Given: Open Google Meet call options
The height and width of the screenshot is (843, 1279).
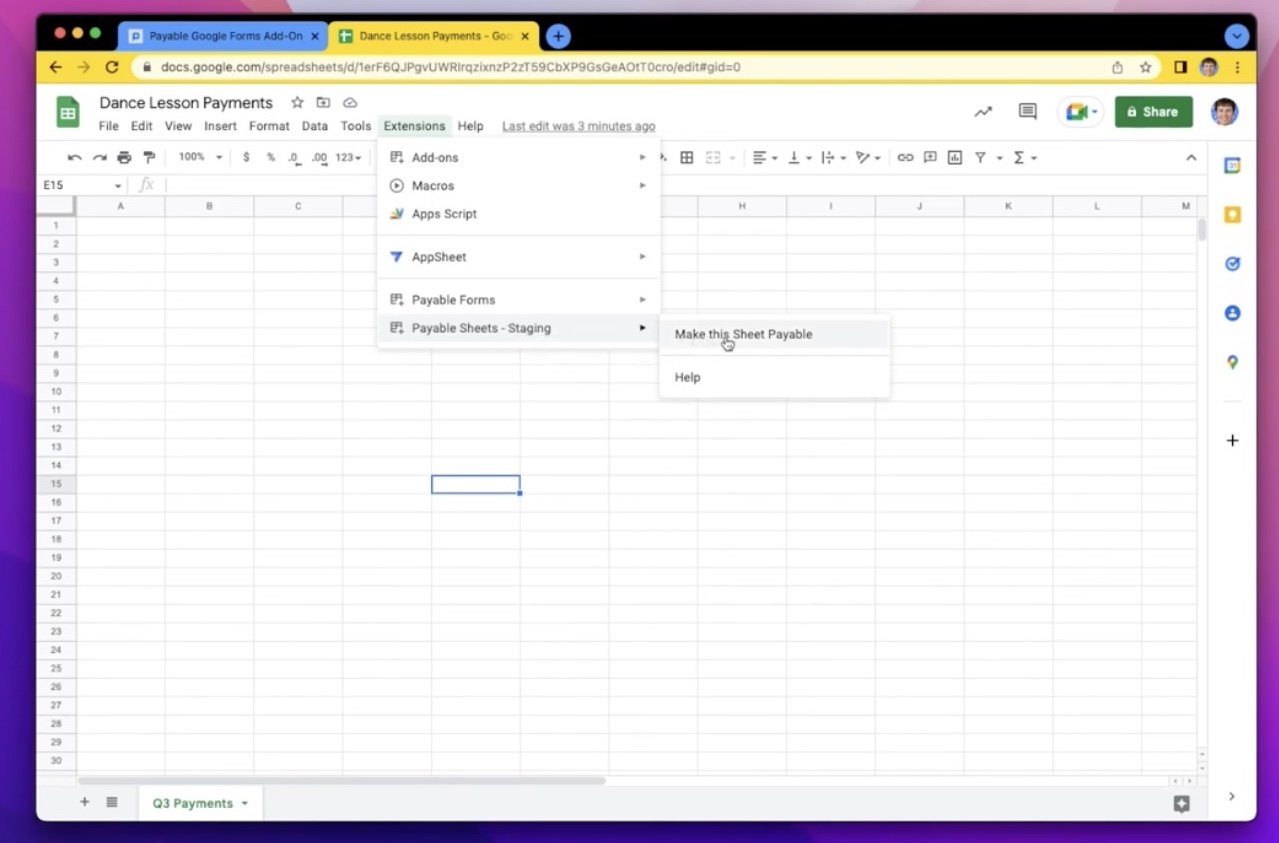Looking at the screenshot, I should pyautogui.click(x=1079, y=111).
